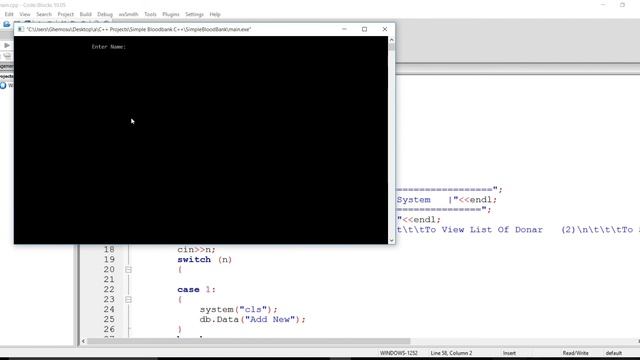The image size is (640, 360).
Task: Collapse code fold at line 20
Action: point(128,270)
